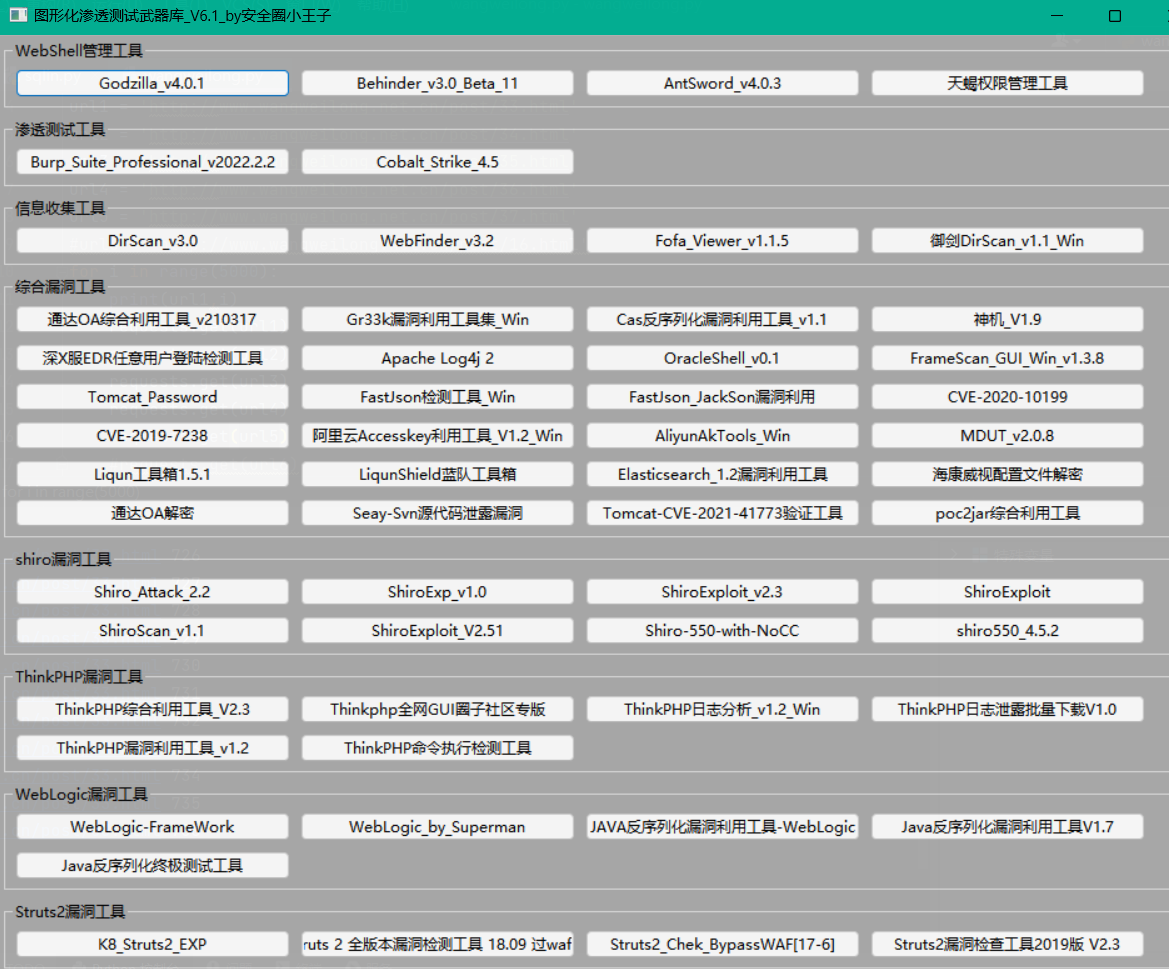Launch Godzilla_v4.0.1 webshell manager
Screen dimensions: 1169x969
(152, 83)
